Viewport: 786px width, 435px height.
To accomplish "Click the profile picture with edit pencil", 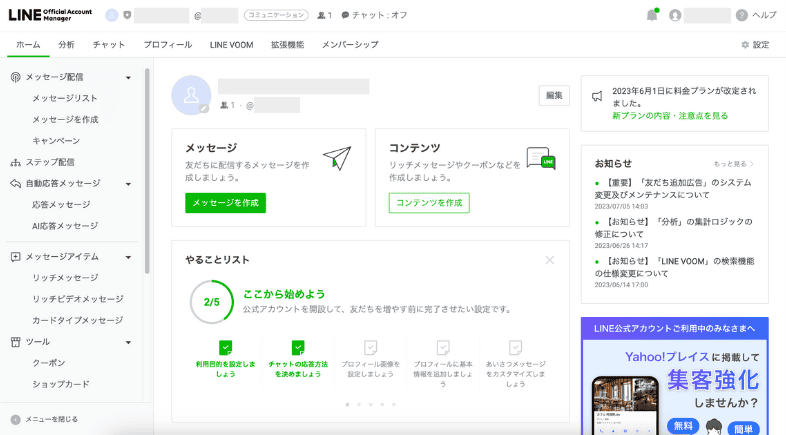I will point(191,95).
